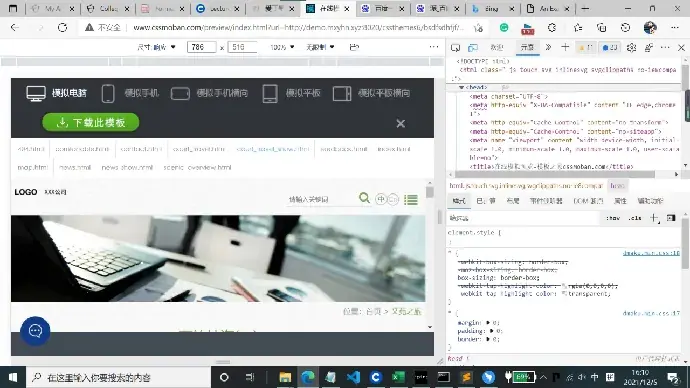Viewport: 690px width, 388px height.
Task: Switch to the Elements tab in DevTools
Action: [527, 47]
